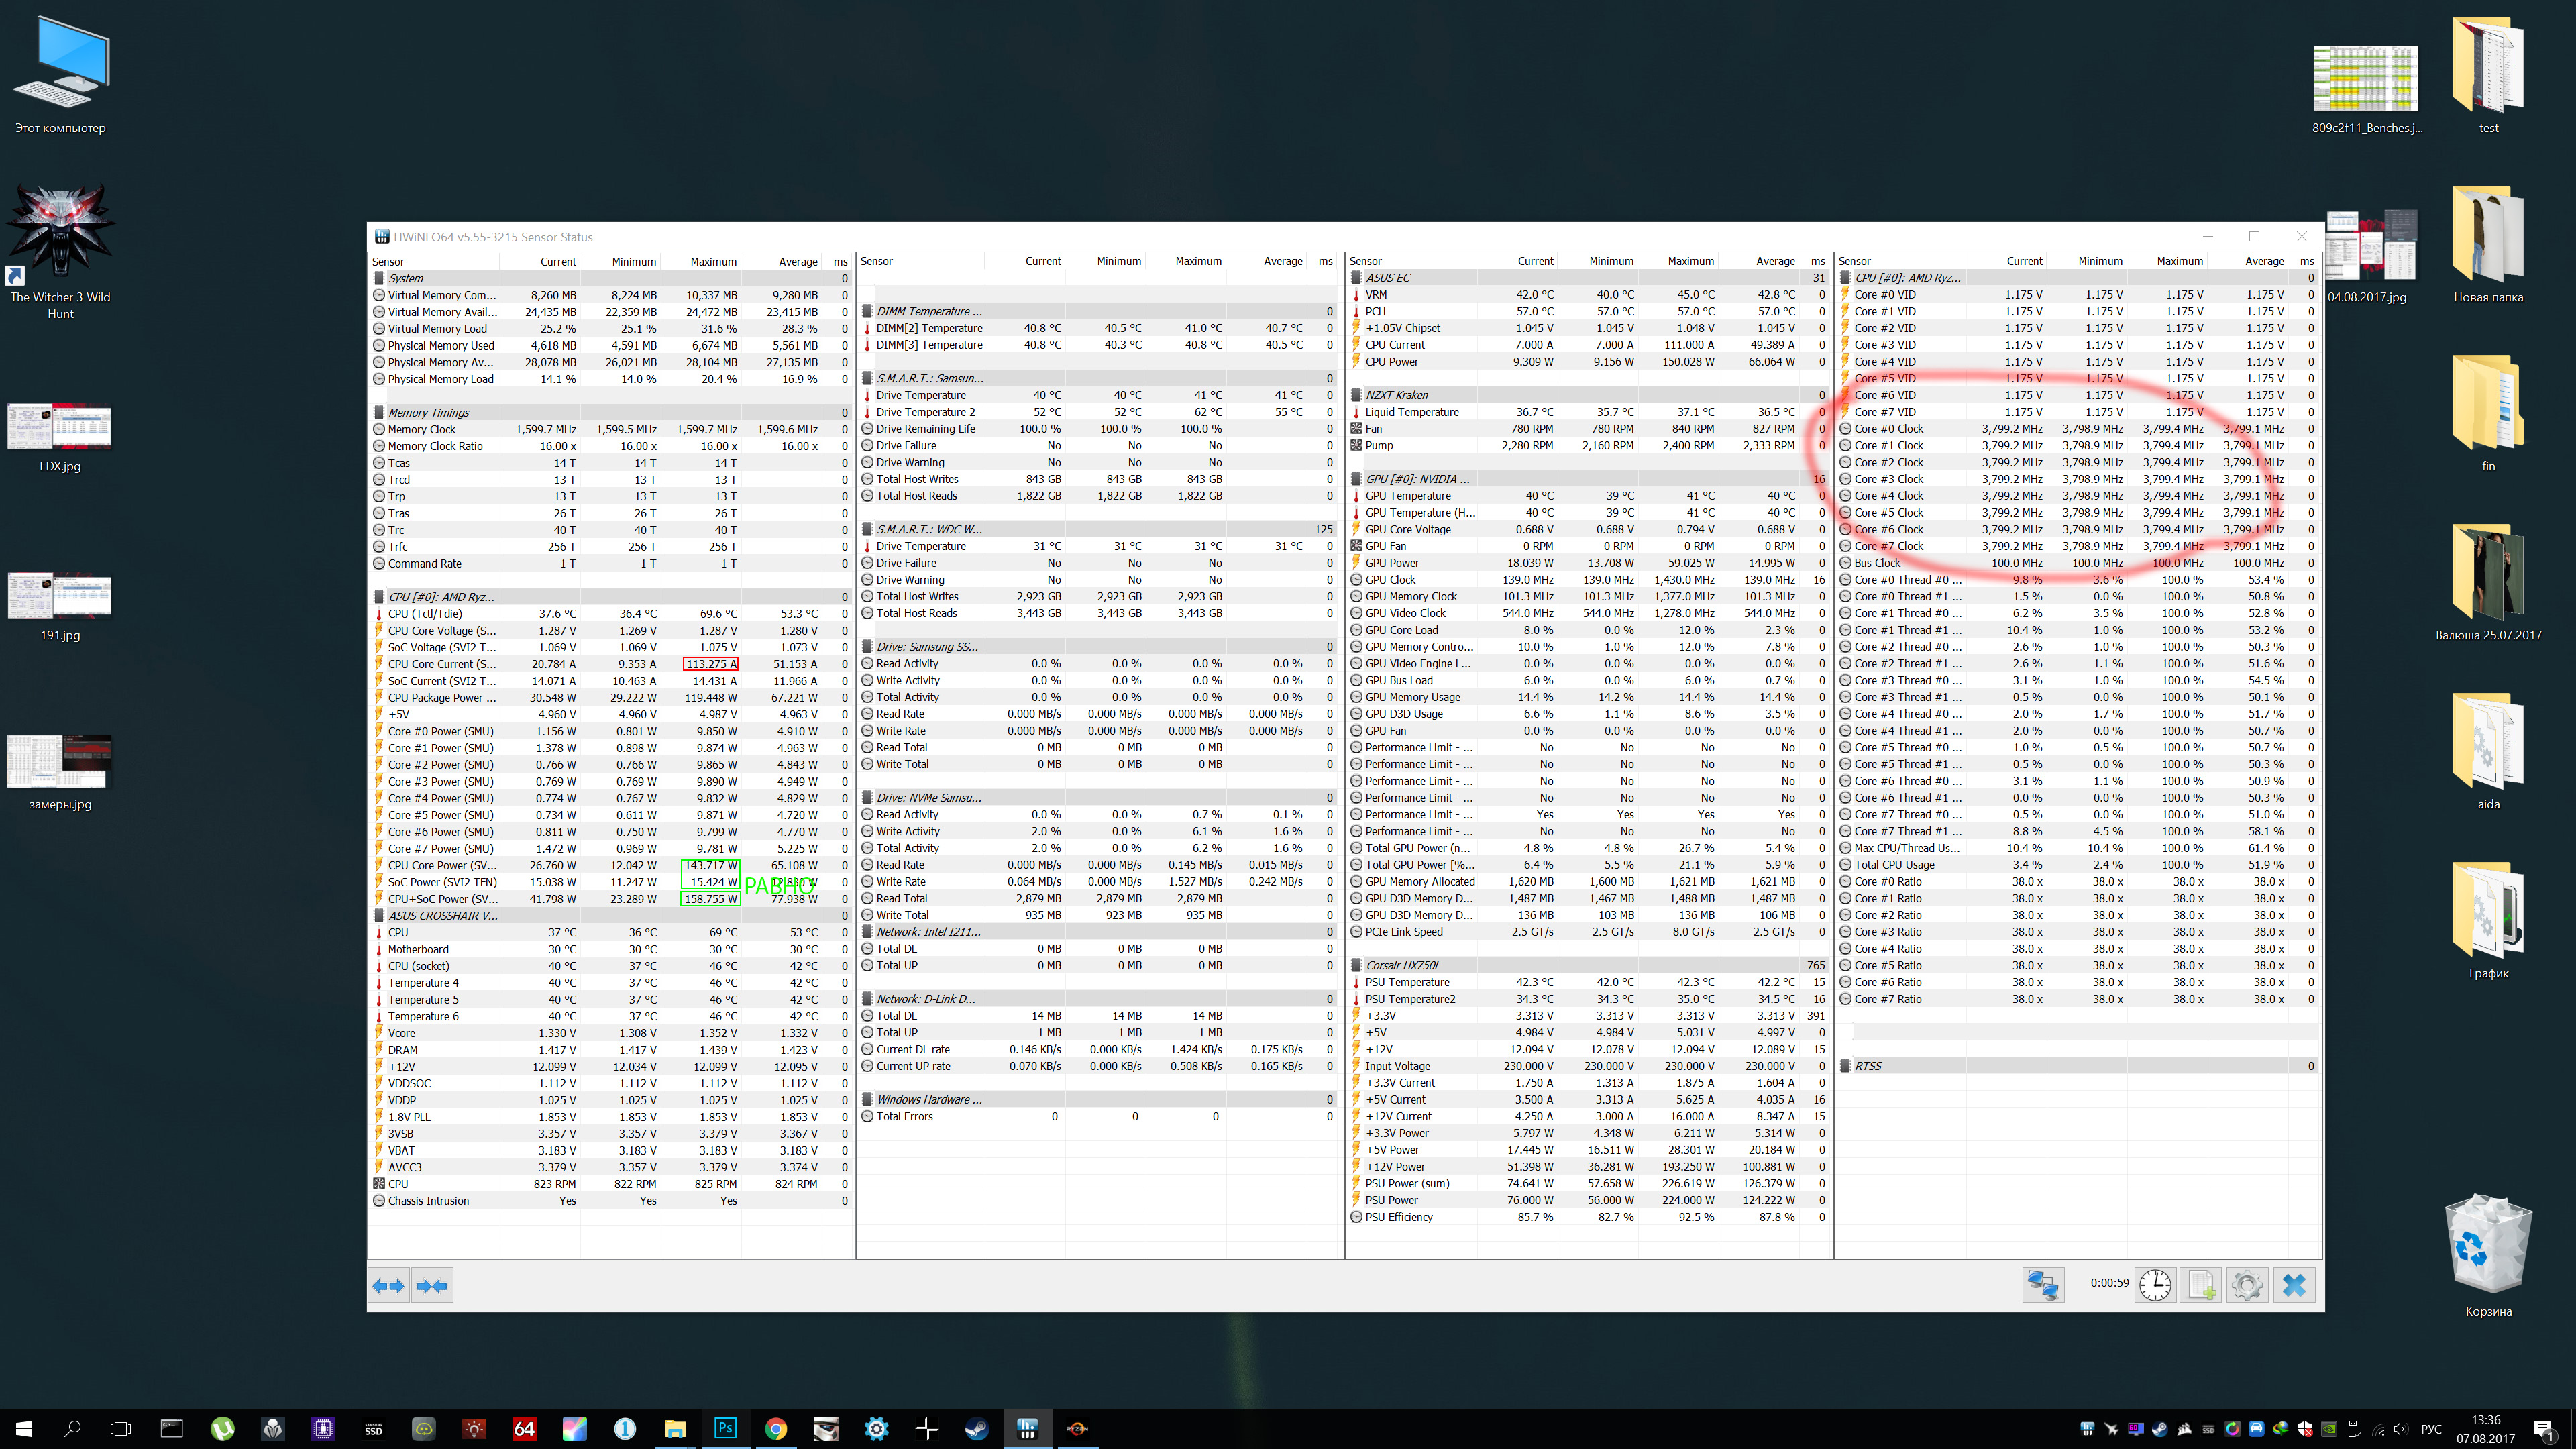2576x1449 pixels.
Task: Open Photoshop from the taskbar
Action: (x=725, y=1428)
